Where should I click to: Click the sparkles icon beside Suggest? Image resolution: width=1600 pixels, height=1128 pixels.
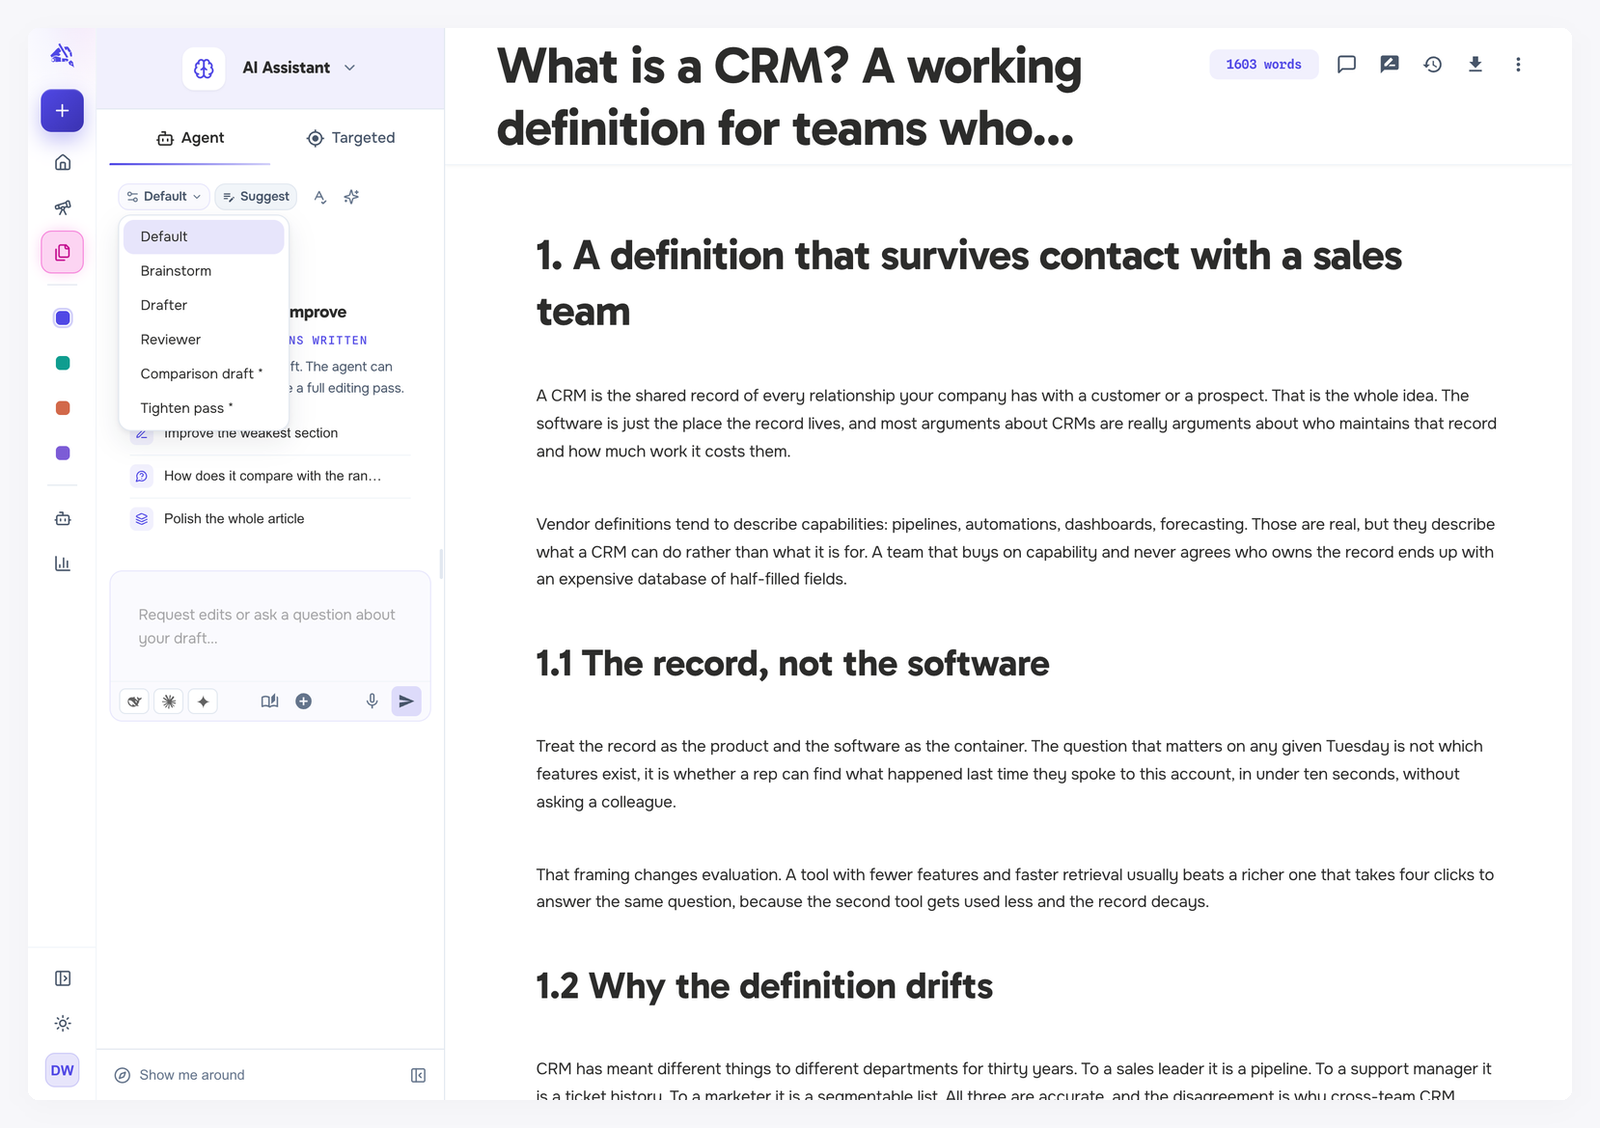(x=351, y=197)
